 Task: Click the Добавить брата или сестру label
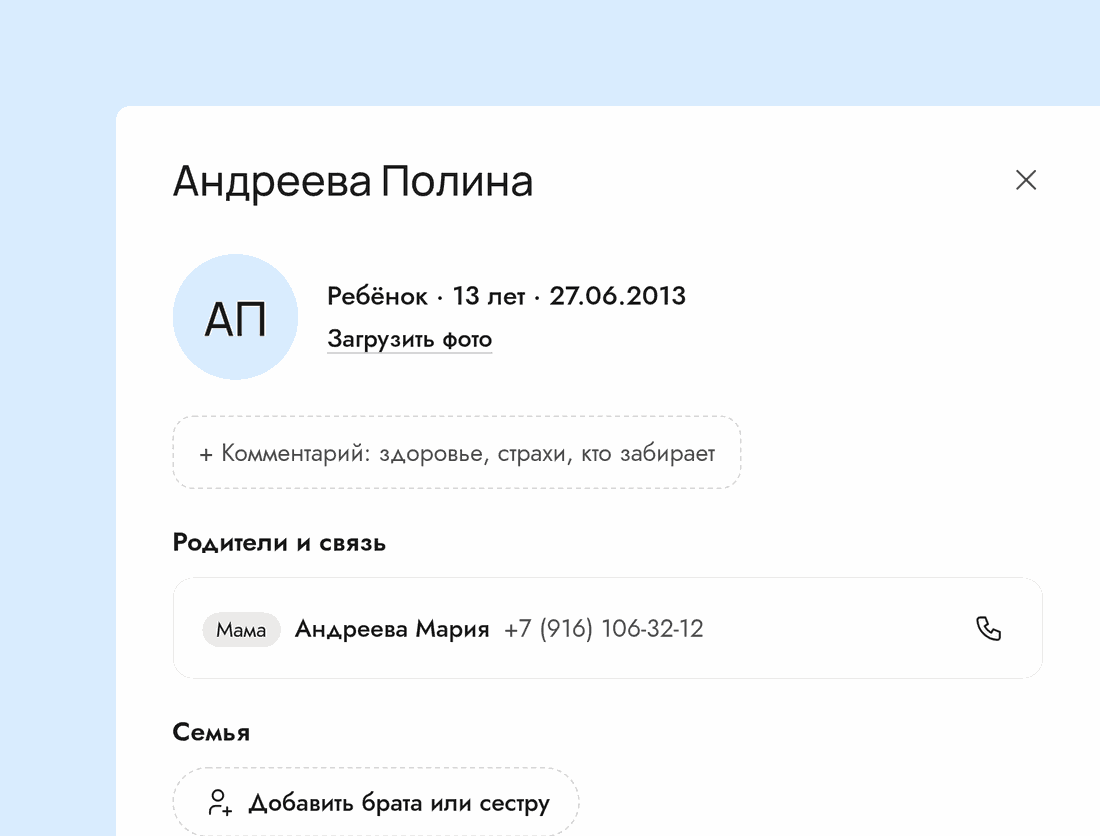pyautogui.click(x=399, y=802)
